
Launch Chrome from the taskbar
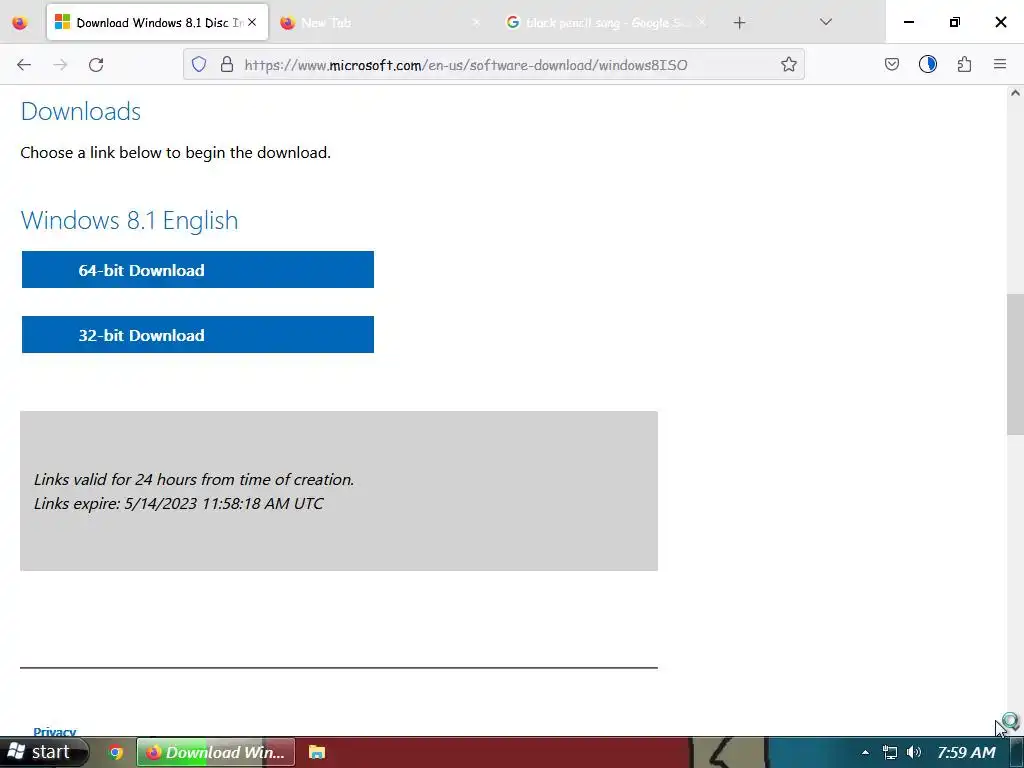pos(116,752)
